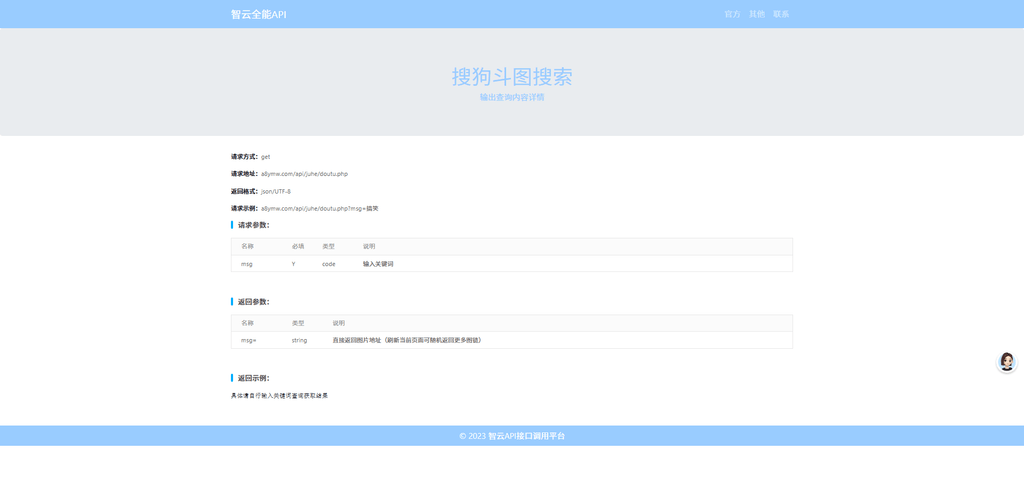This screenshot has height=490, width=1024.
Task: Click the 输入关键词 description cell
Action: (x=378, y=264)
